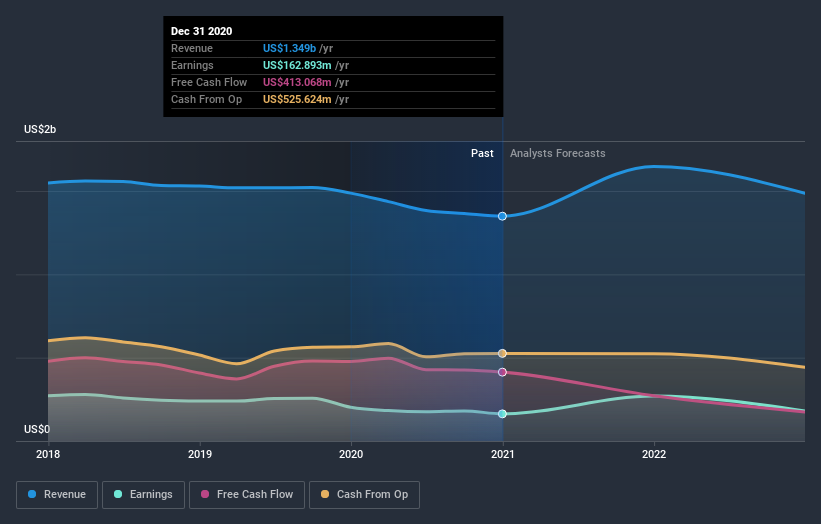Click the blue Revenue legend dot
The height and width of the screenshot is (524, 821).
(32, 494)
